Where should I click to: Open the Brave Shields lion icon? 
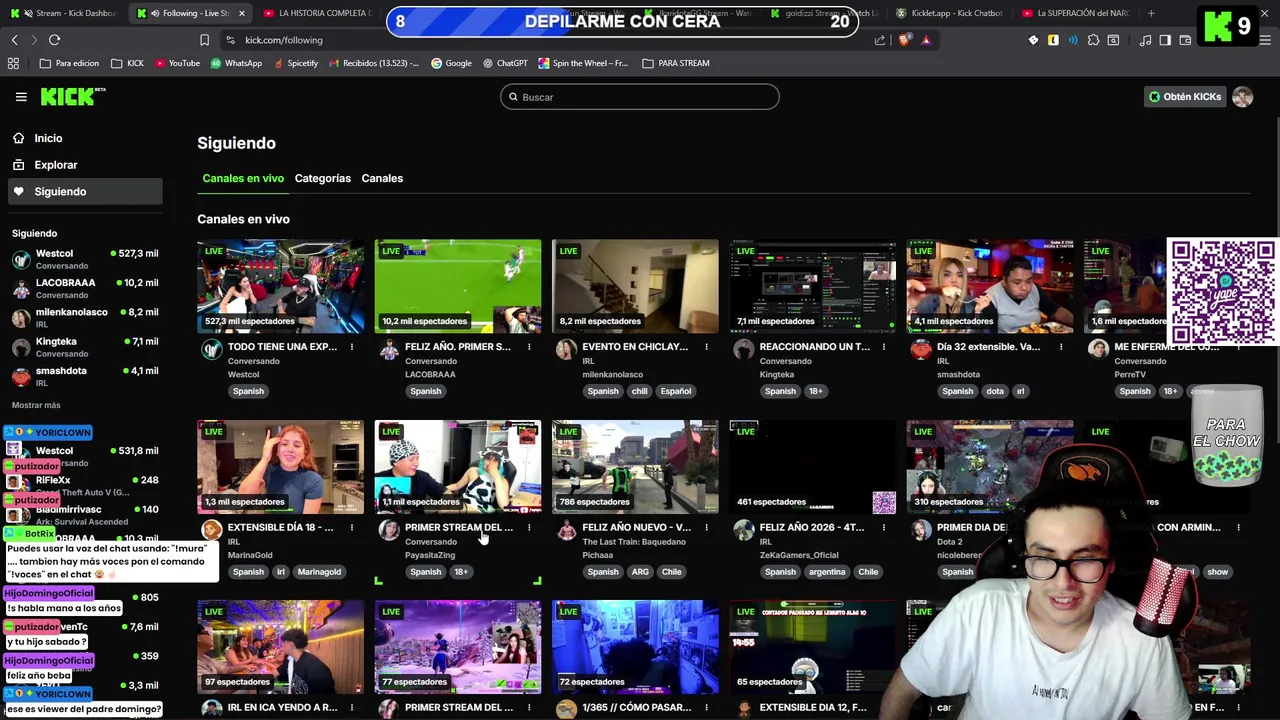(905, 40)
